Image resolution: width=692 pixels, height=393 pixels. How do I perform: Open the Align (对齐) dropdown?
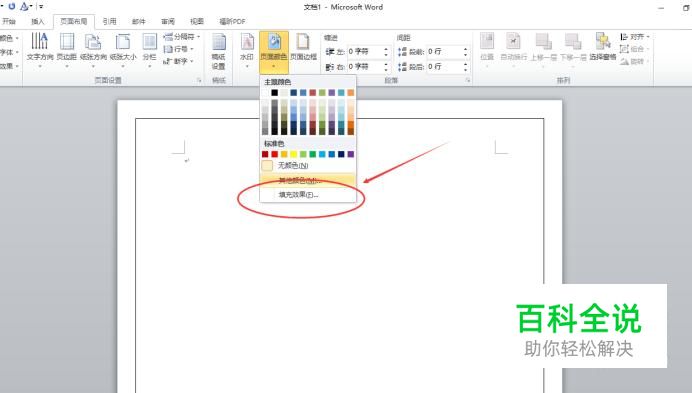635,37
